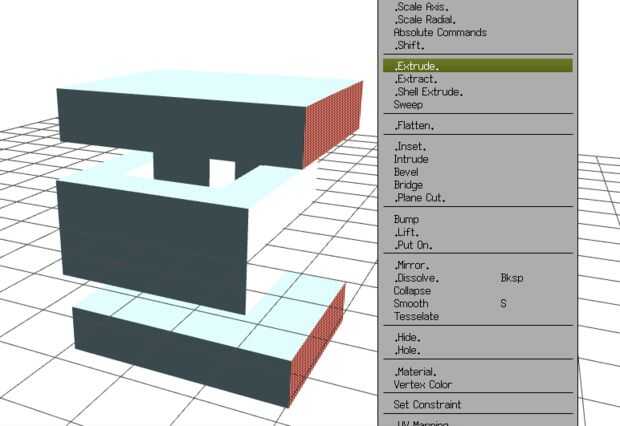620x426 pixels.
Task: Click the dark front face of middle block
Action: pyautogui.click(x=154, y=247)
